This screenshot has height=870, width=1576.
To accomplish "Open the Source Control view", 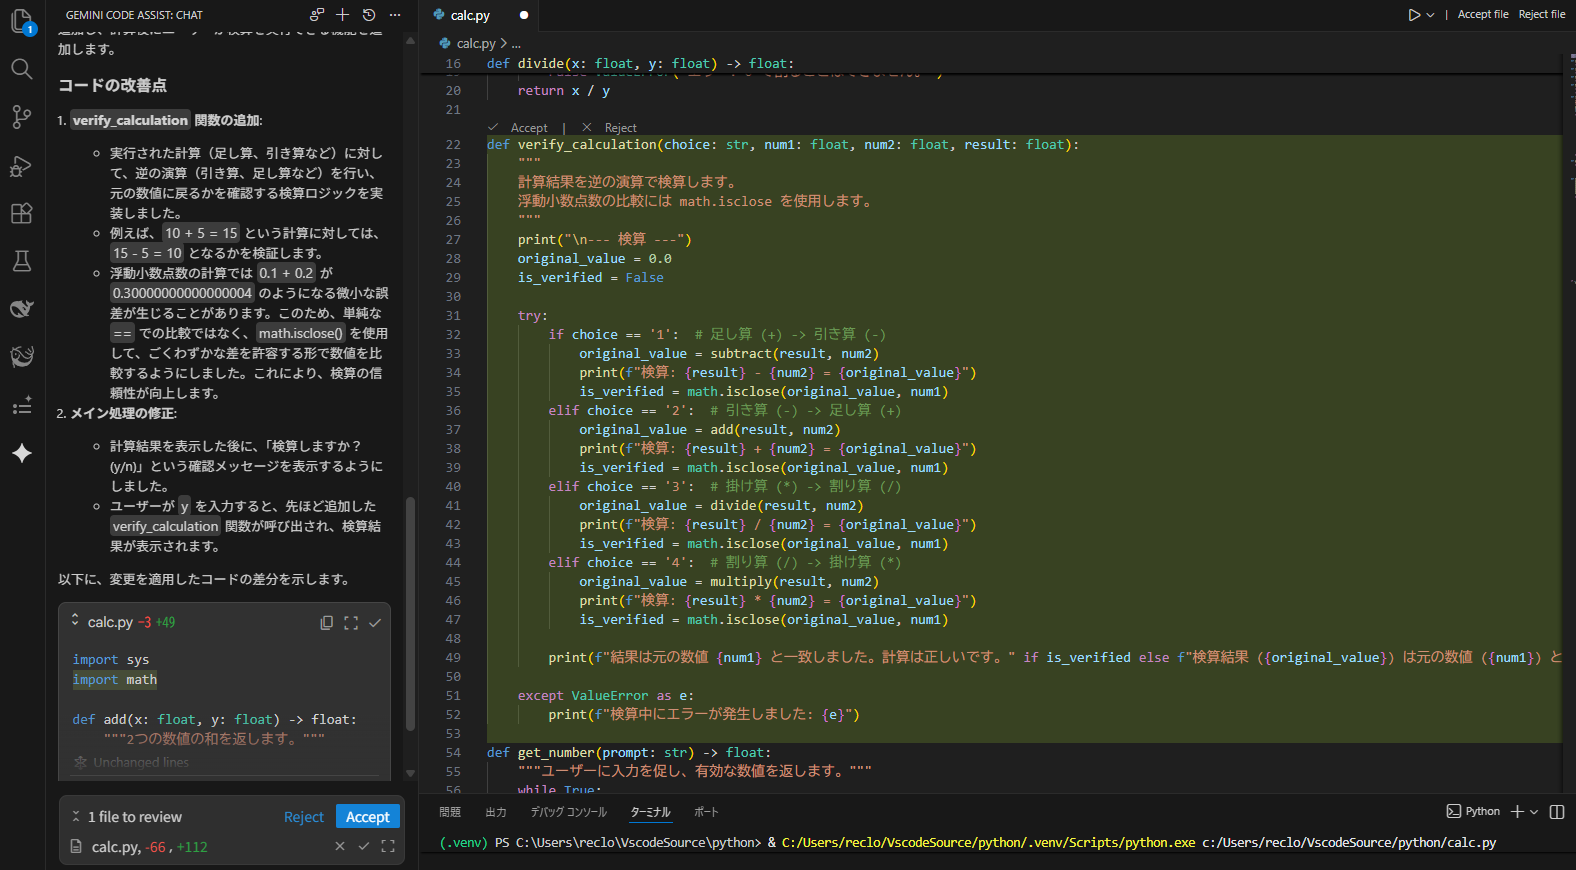I will (21, 117).
